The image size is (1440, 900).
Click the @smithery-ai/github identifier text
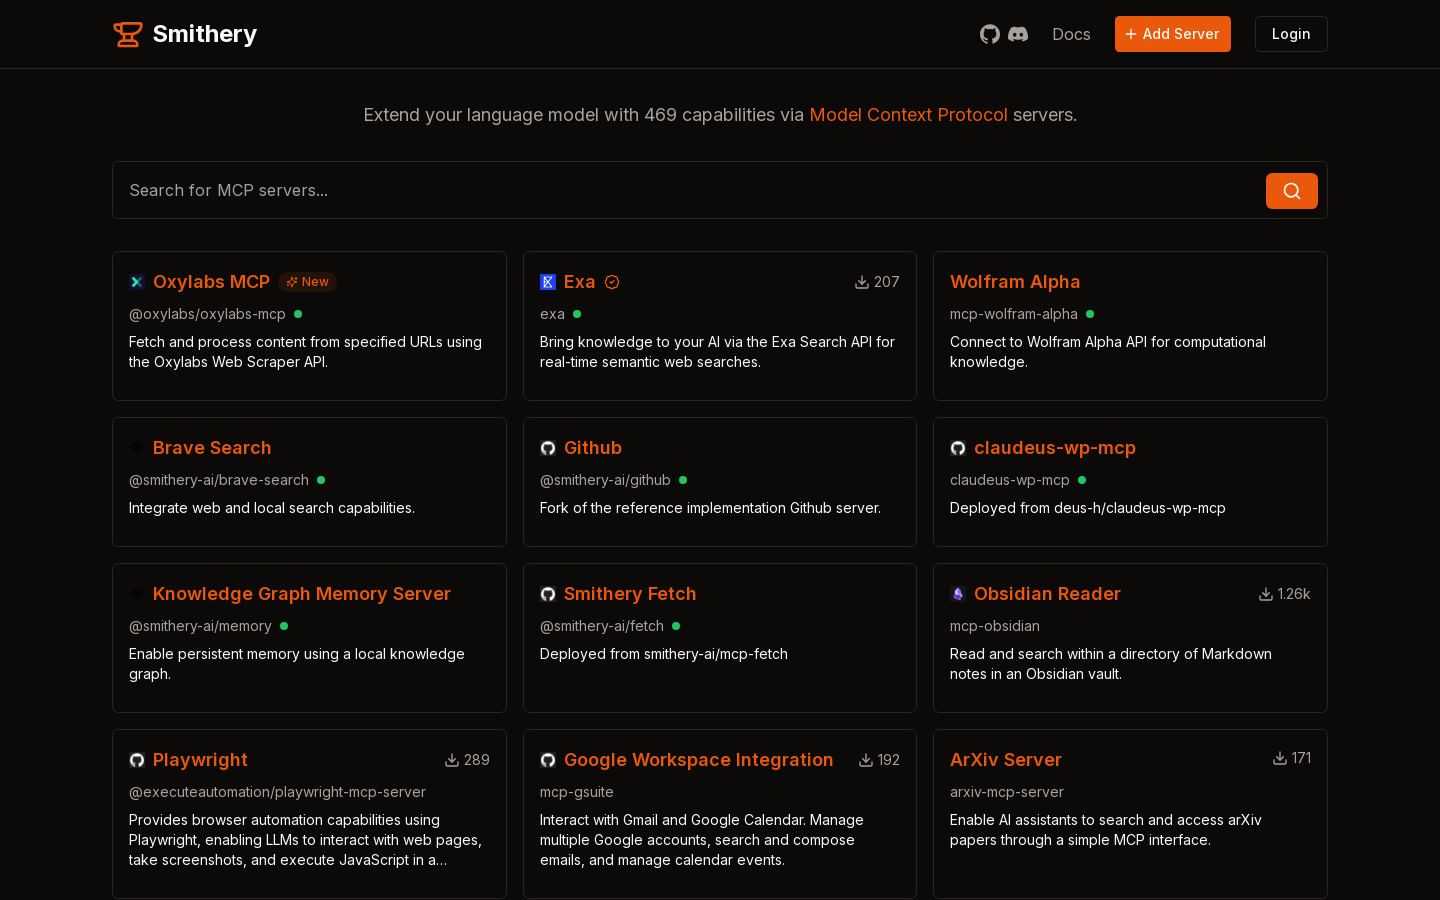pyautogui.click(x=605, y=480)
